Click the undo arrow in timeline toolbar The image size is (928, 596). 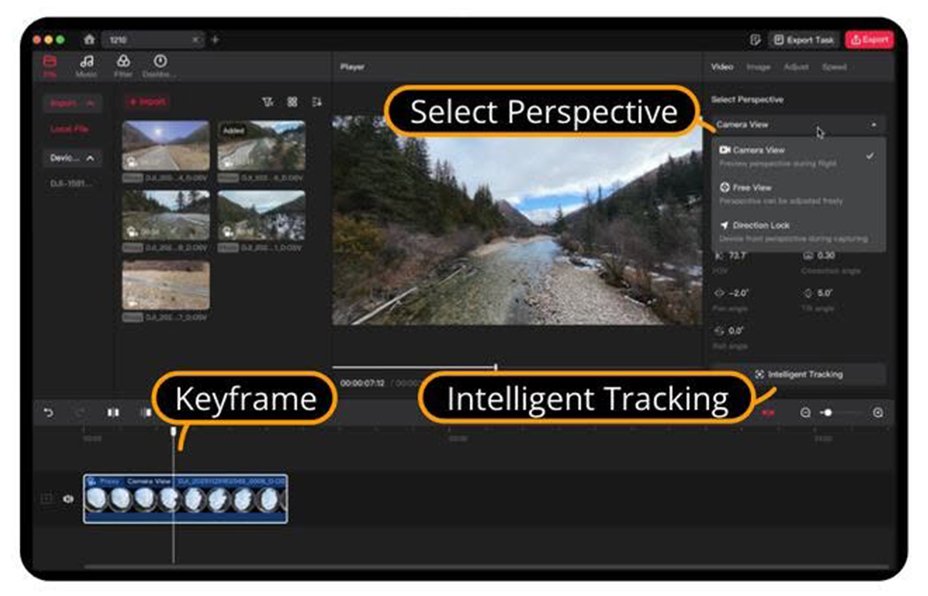coord(49,413)
